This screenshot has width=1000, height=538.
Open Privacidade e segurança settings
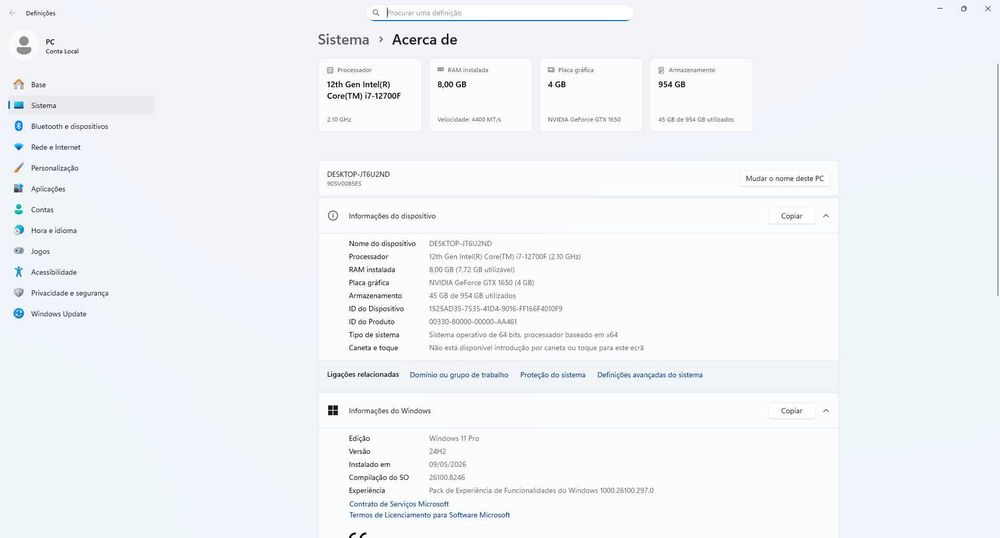[x=81, y=293]
